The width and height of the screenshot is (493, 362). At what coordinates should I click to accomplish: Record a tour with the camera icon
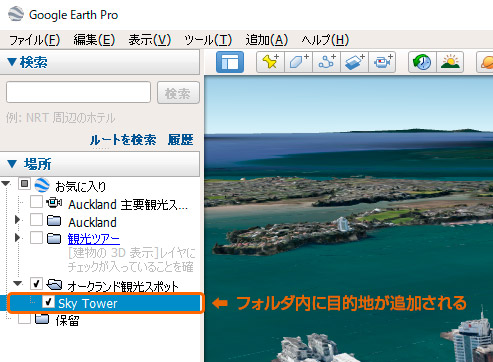[382, 62]
